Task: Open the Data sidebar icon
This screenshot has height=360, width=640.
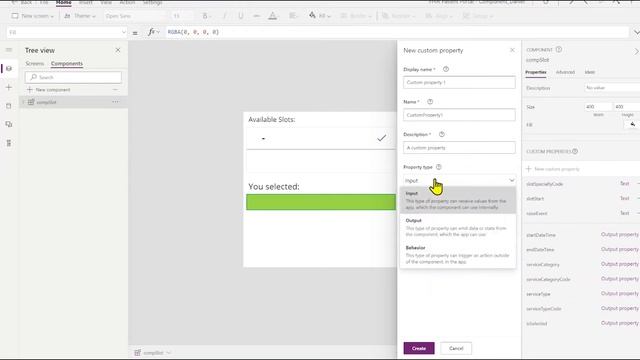Action: 9,106
